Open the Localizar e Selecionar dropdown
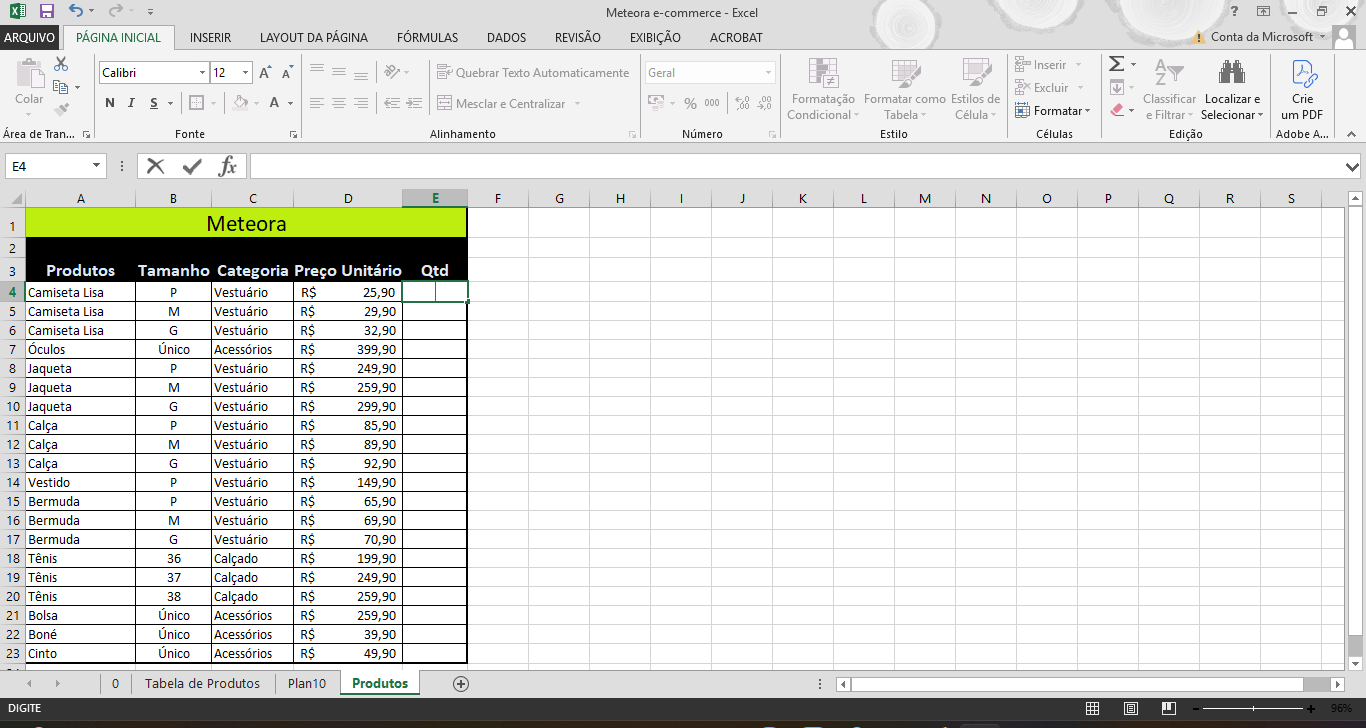1366x728 pixels. (1232, 89)
